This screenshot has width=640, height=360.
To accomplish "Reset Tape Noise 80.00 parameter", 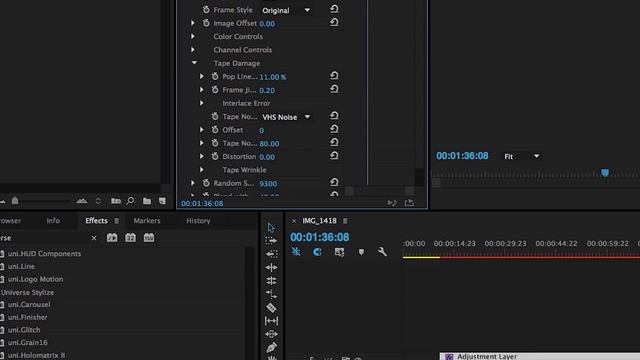I will coord(334,143).
